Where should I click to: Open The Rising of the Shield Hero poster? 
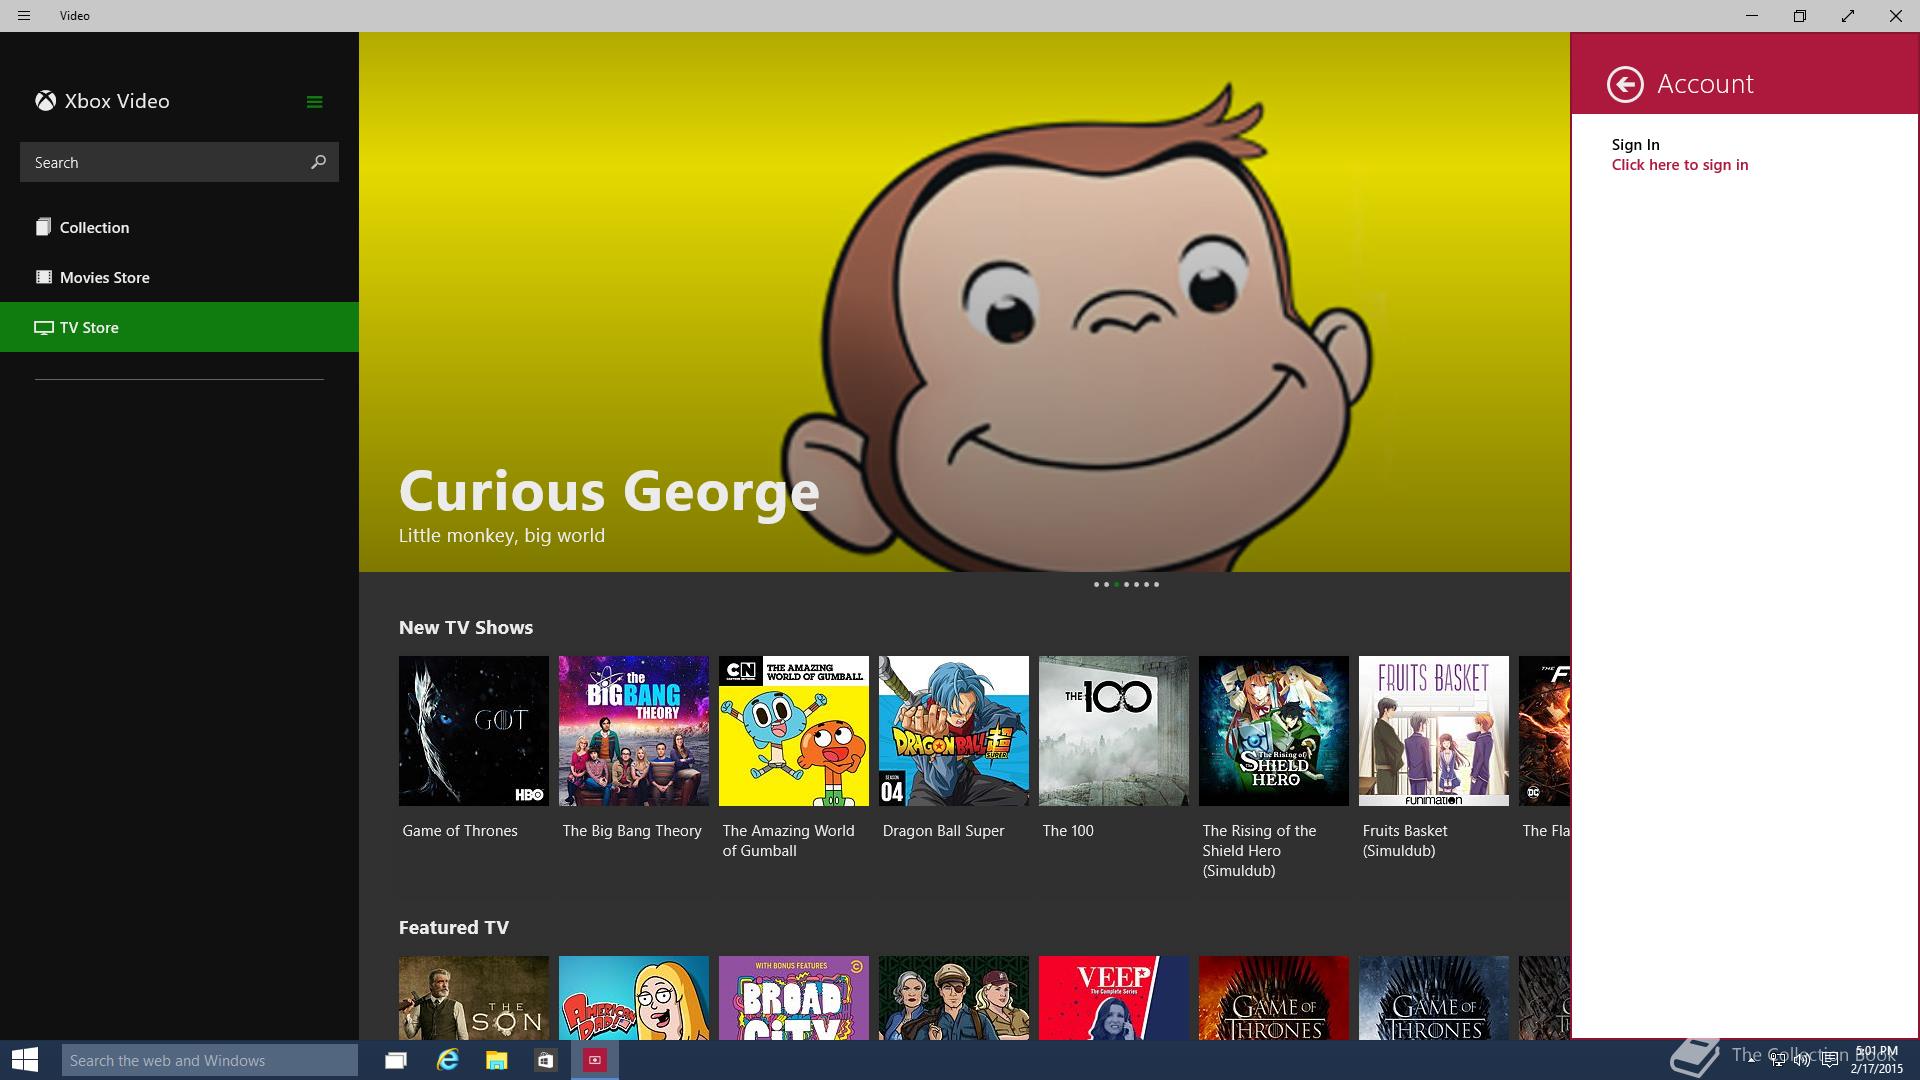(x=1274, y=731)
